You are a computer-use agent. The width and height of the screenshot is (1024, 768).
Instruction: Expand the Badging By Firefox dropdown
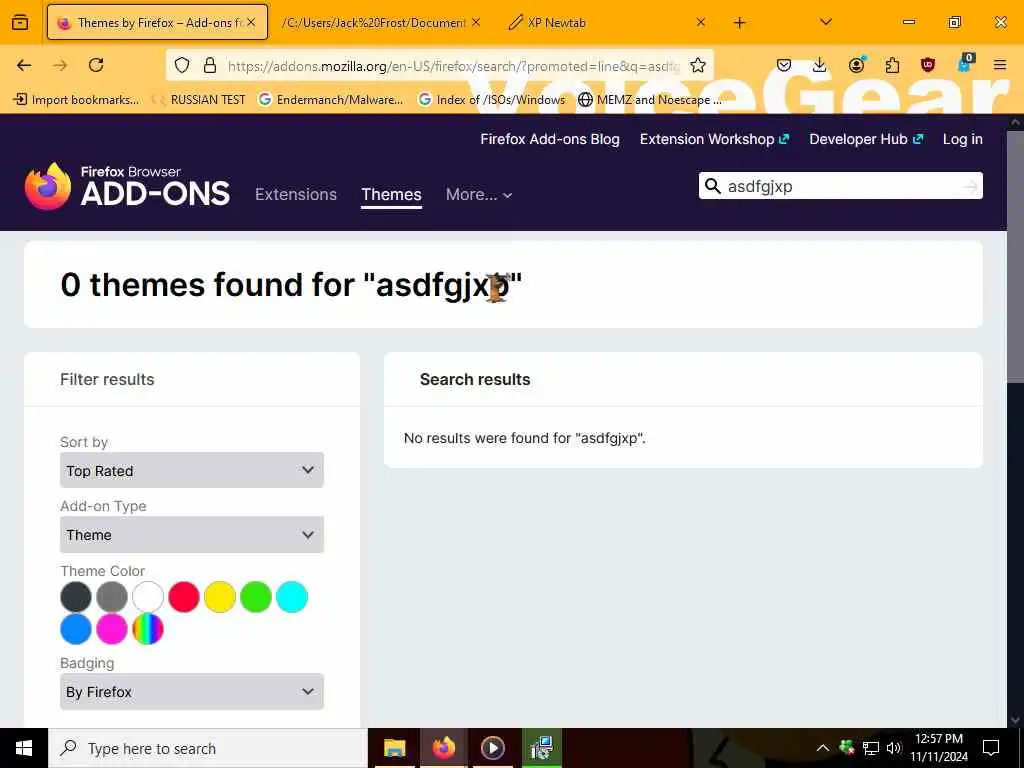pos(191,692)
